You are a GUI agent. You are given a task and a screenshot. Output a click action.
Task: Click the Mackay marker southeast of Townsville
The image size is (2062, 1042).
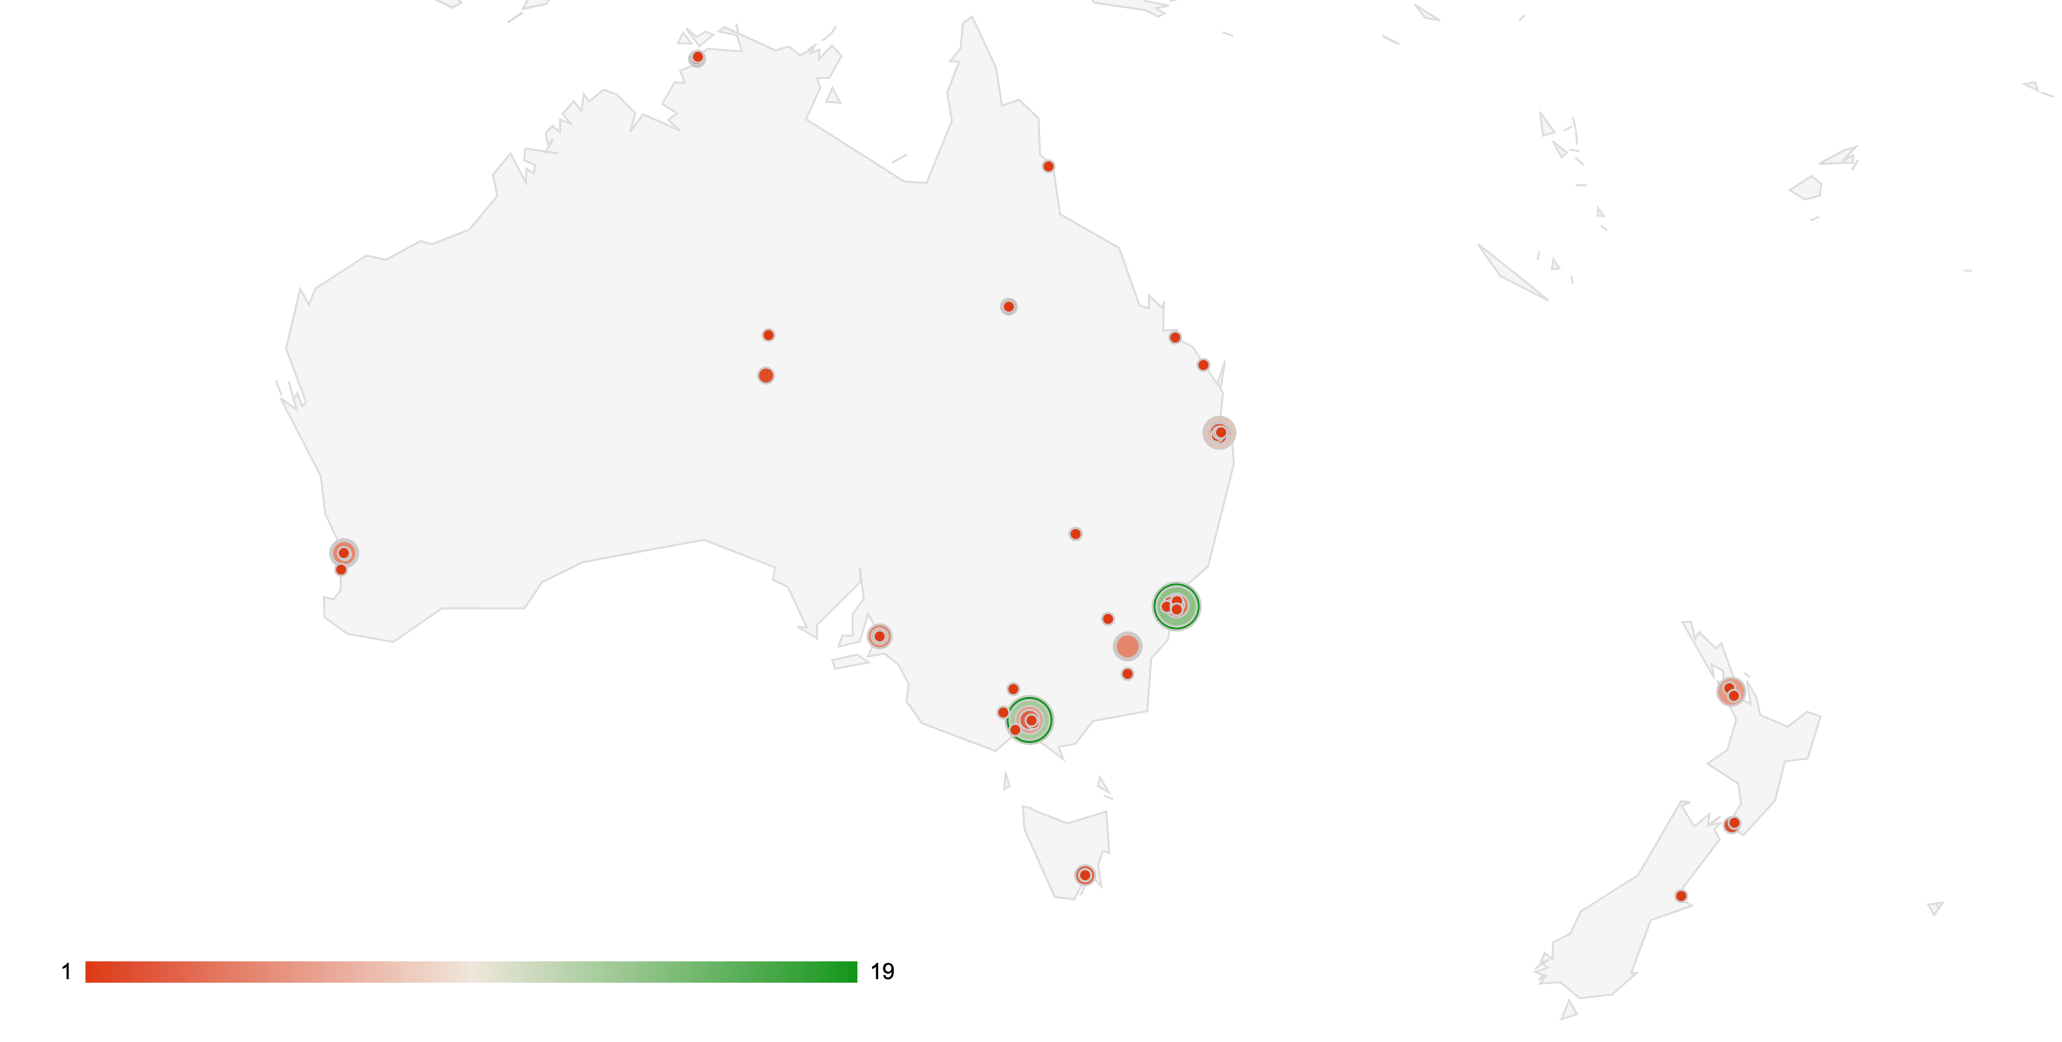point(1203,365)
